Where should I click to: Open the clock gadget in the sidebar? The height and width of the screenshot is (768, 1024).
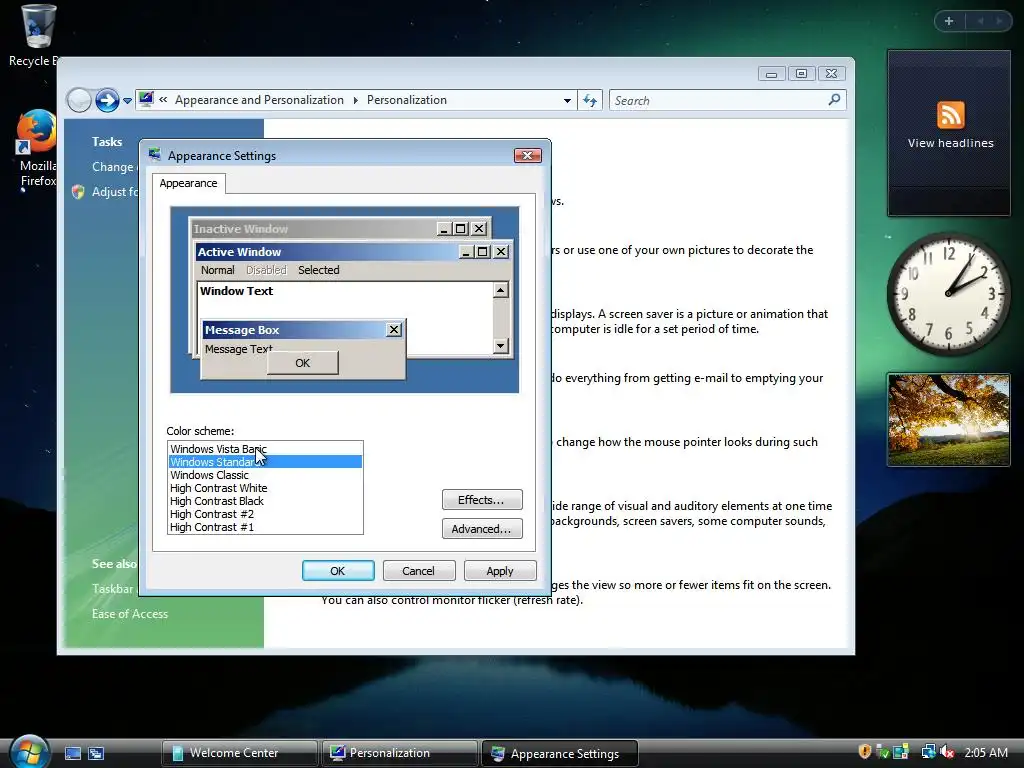pyautogui.click(x=948, y=294)
